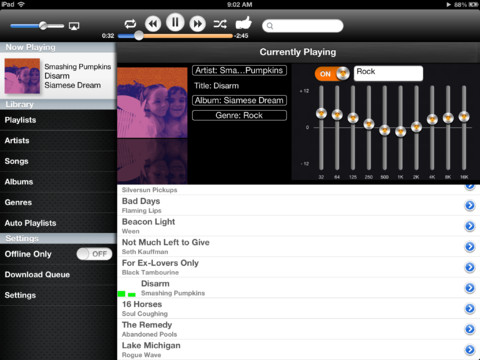Toggle the Offline Only switch
The height and width of the screenshot is (360, 480).
94,254
